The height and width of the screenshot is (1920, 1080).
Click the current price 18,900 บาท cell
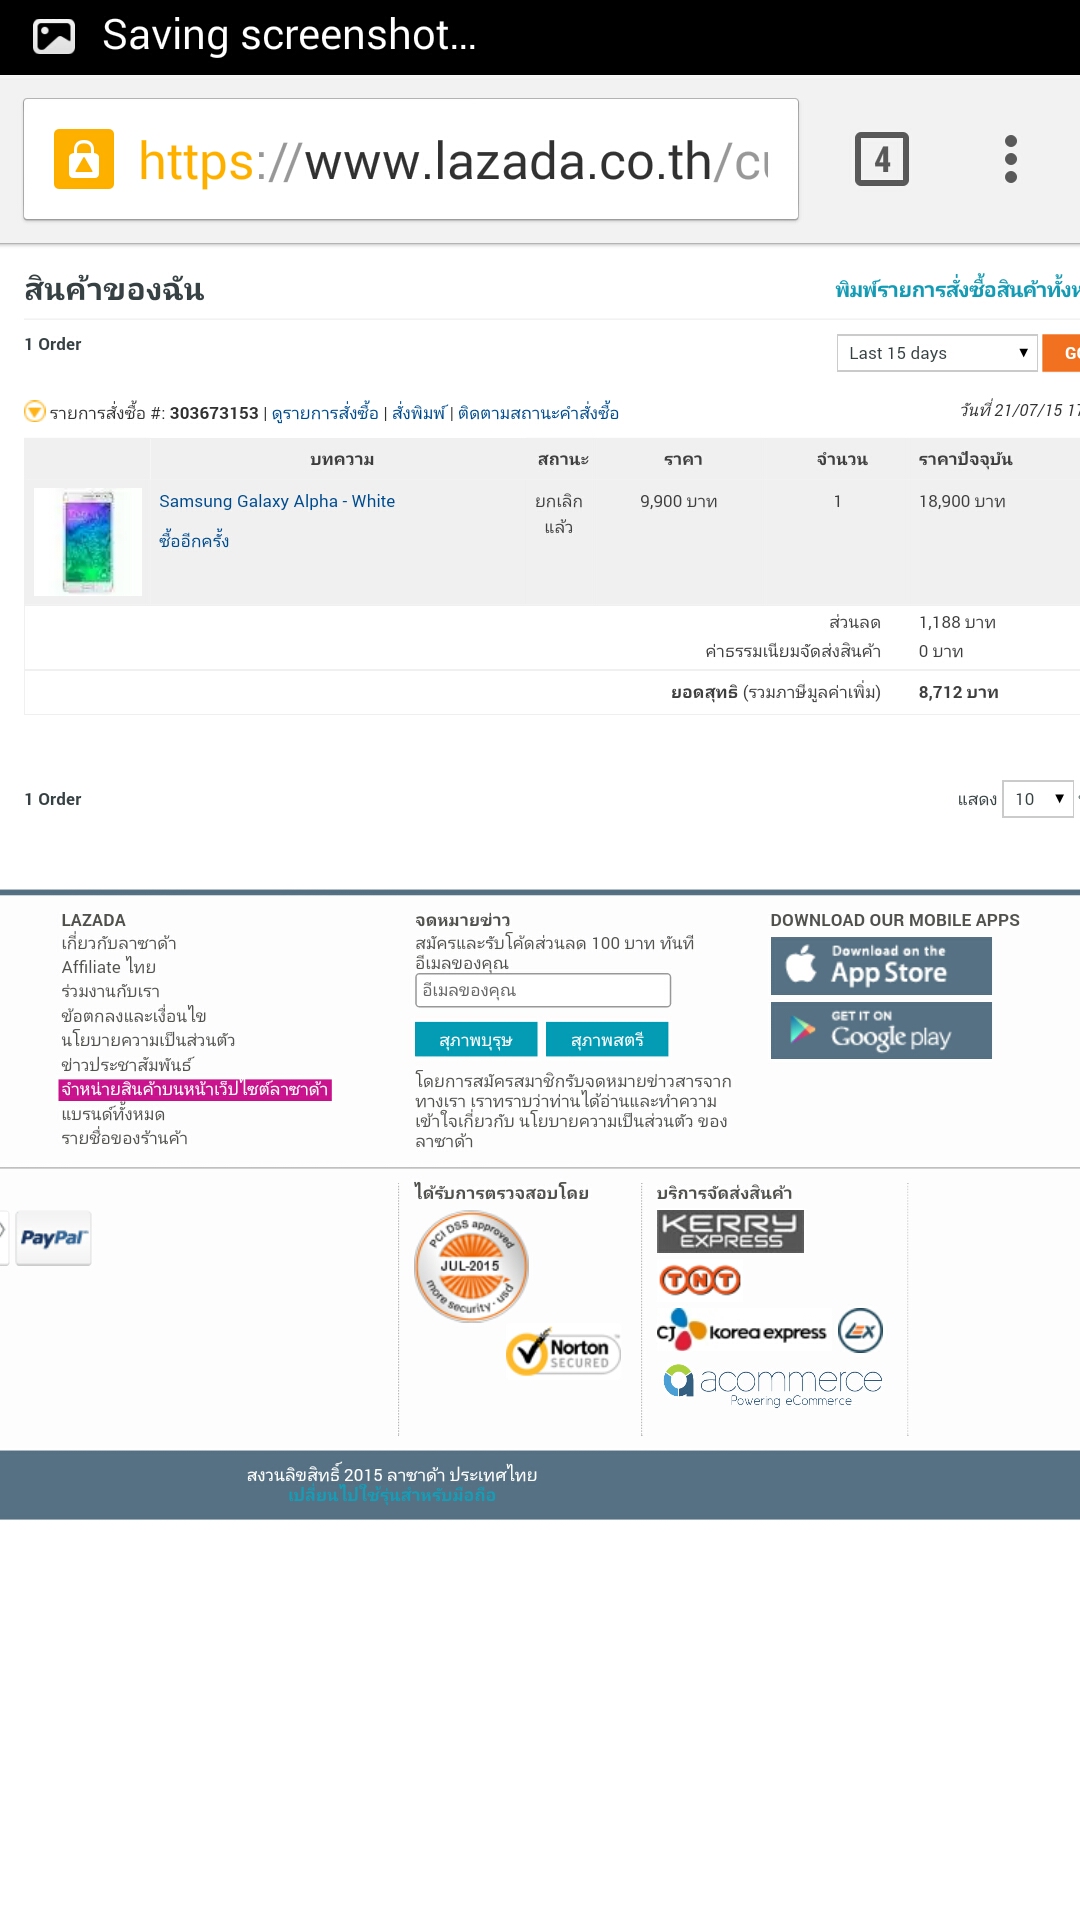click(x=962, y=501)
